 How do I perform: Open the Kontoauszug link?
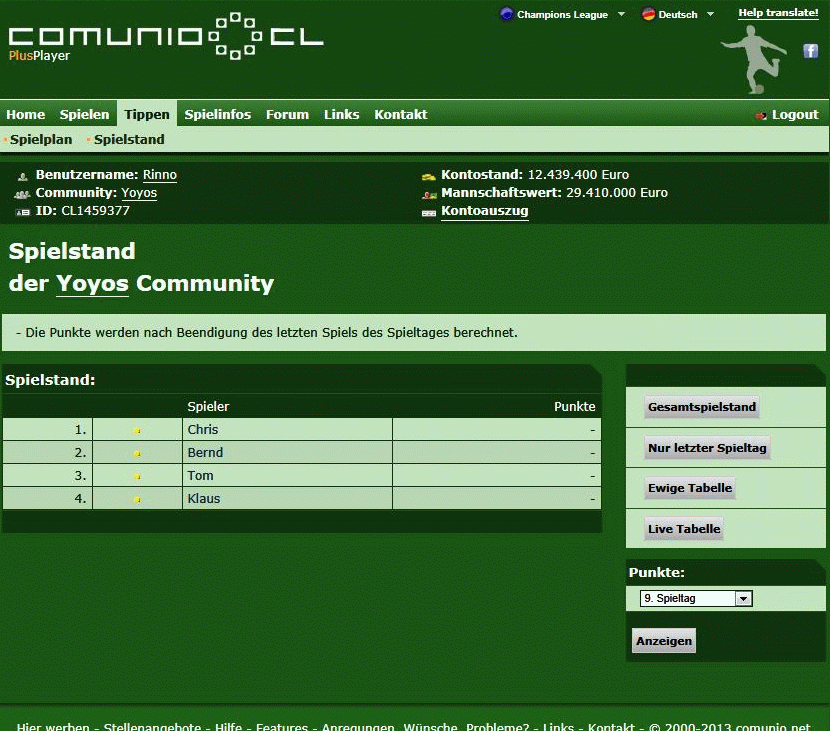pyautogui.click(x=484, y=211)
